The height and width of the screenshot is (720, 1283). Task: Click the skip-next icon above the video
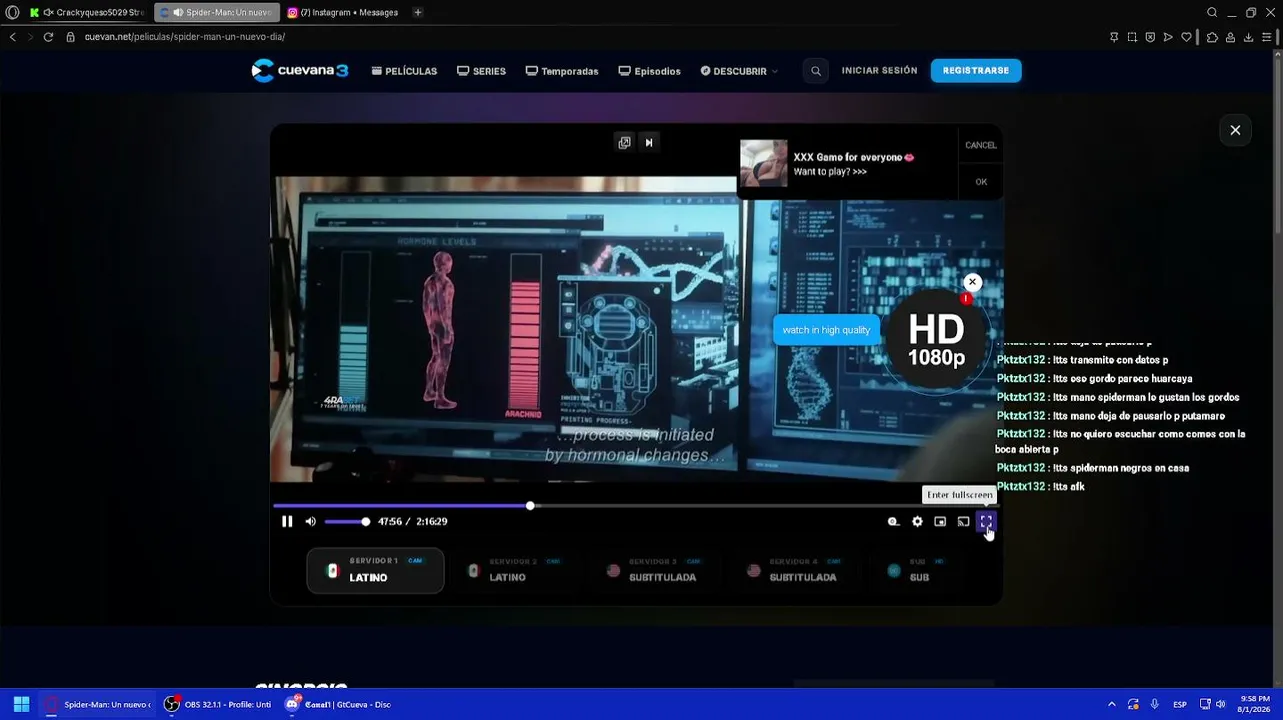coord(648,143)
